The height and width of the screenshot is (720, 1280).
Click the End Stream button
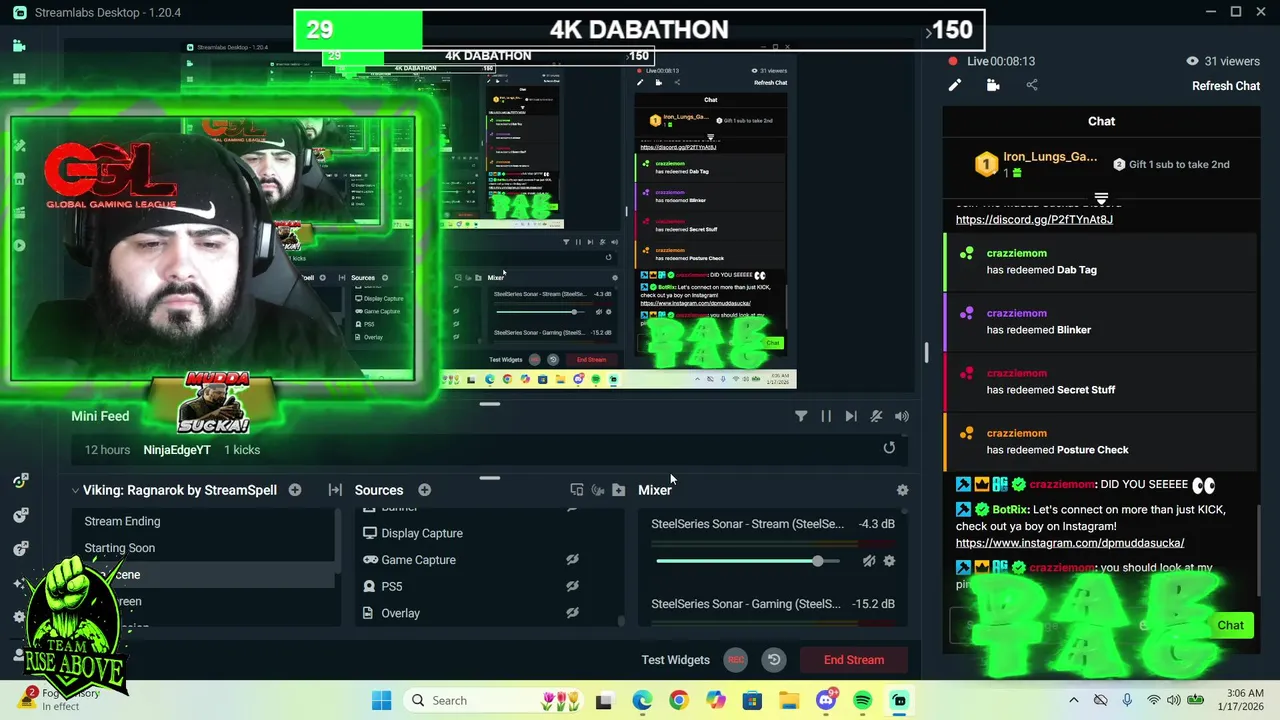[854, 660]
